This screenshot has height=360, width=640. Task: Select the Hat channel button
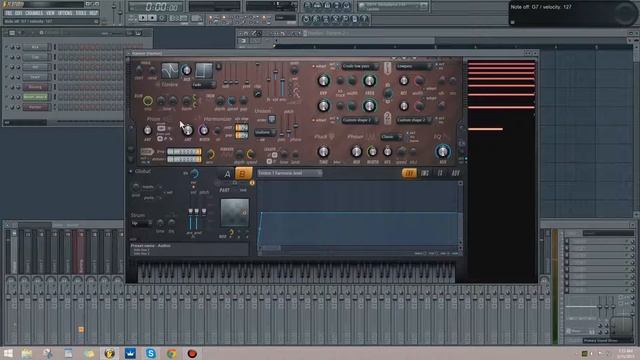point(36,67)
